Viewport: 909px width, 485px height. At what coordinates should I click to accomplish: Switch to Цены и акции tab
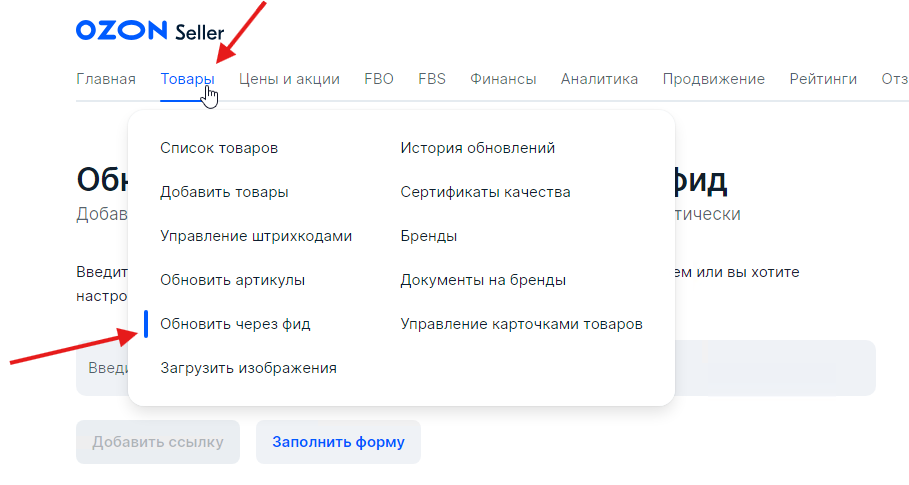tap(289, 79)
